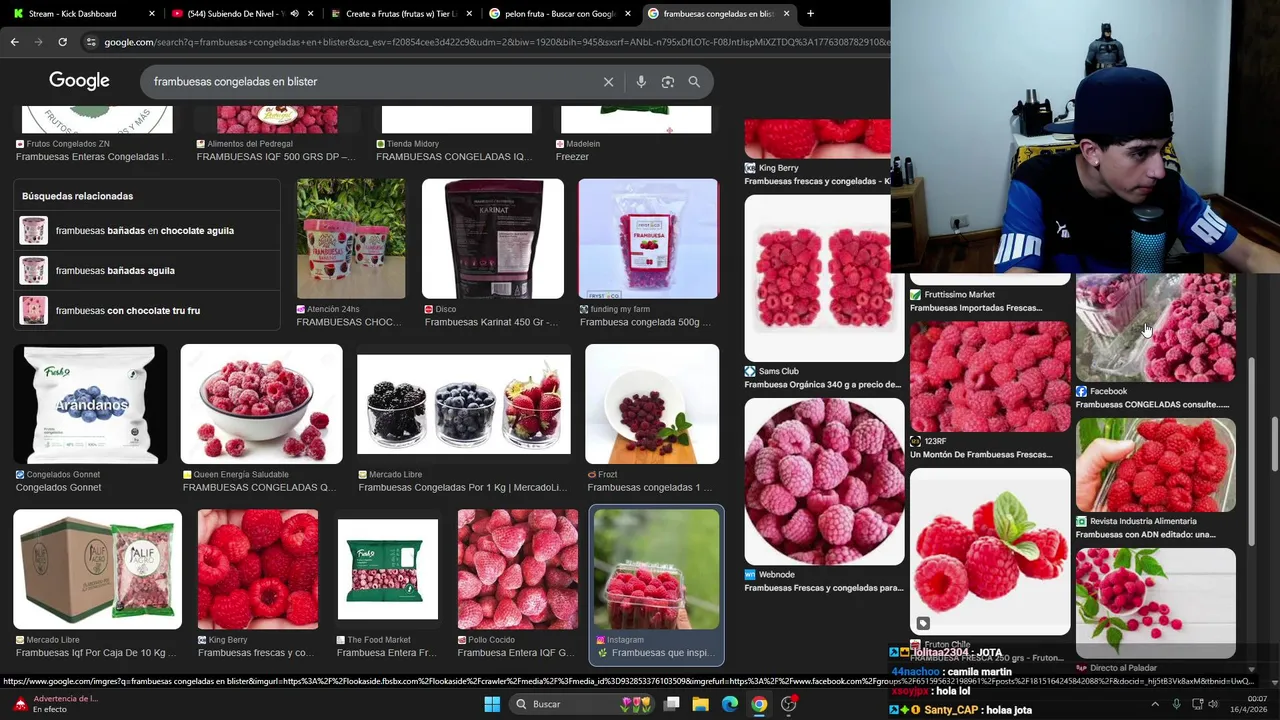Launch Microsoft Edge from taskbar
Screen dimensions: 1280x720
pyautogui.click(x=730, y=704)
